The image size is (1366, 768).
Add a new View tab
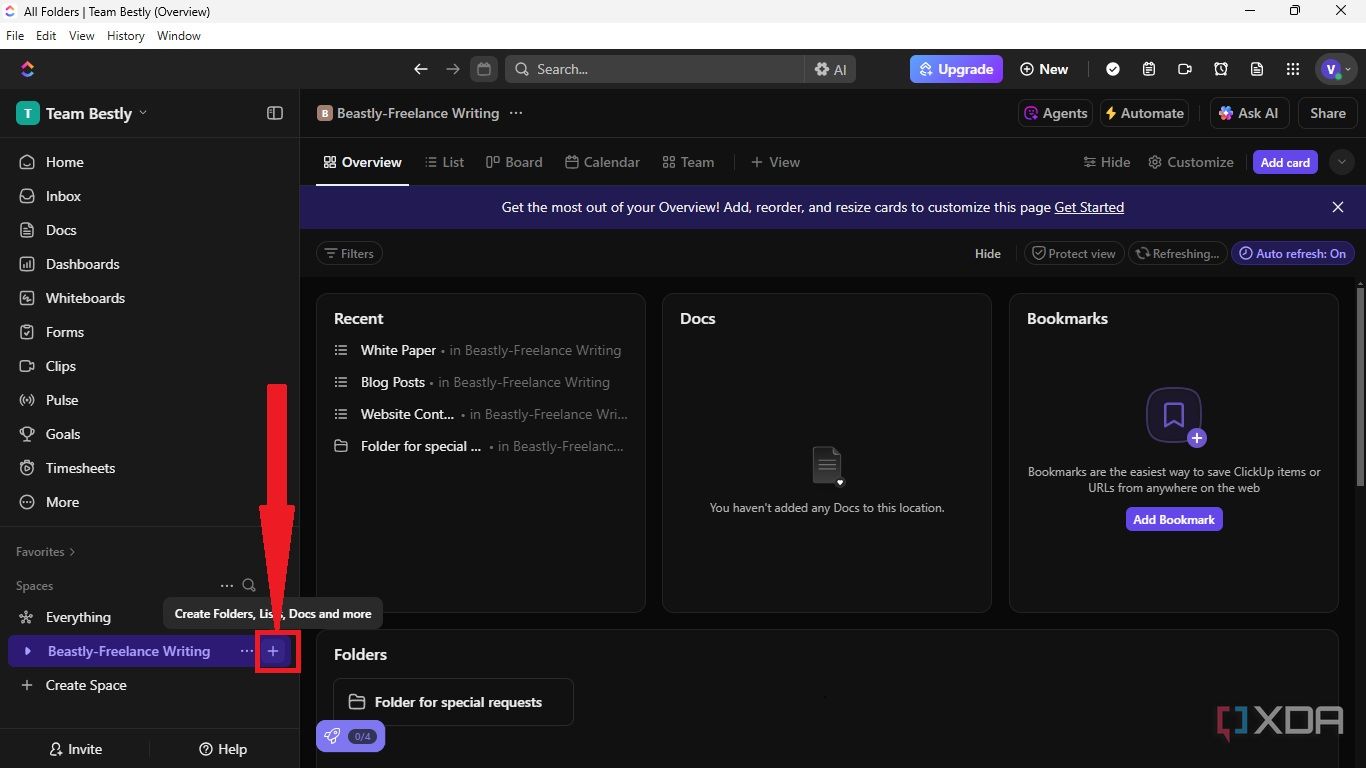[x=775, y=162]
